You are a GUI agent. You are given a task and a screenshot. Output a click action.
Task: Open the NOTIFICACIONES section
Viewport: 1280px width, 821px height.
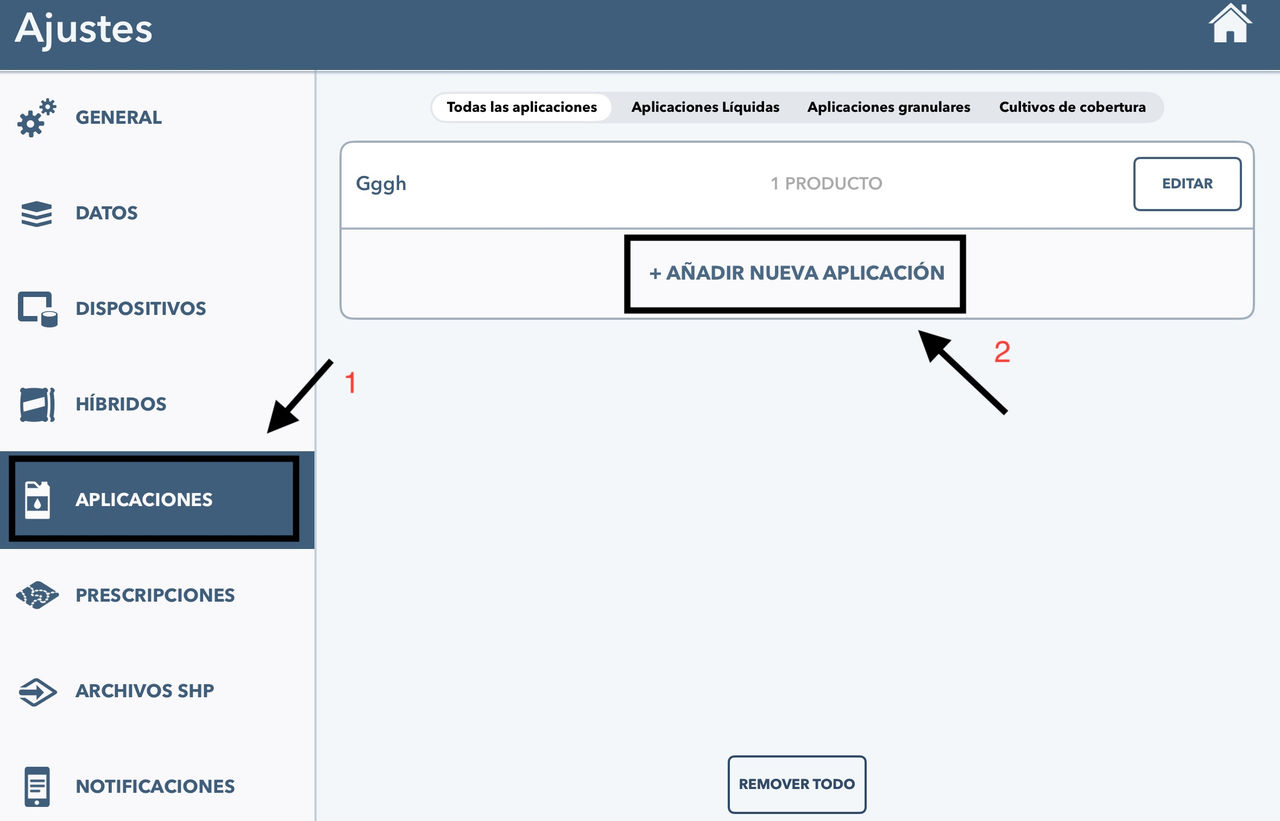157,786
